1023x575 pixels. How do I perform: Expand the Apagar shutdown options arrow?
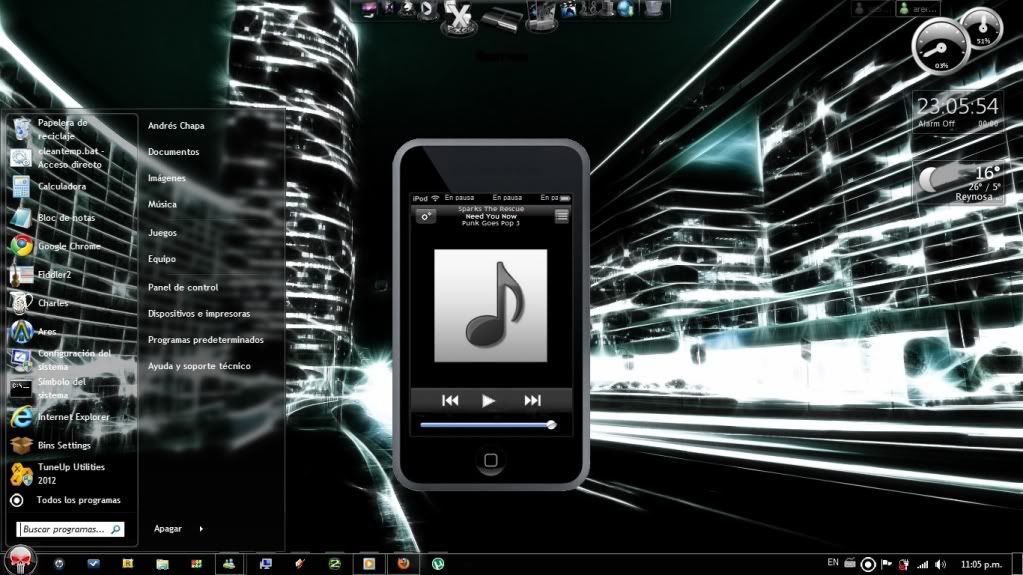pyautogui.click(x=201, y=529)
